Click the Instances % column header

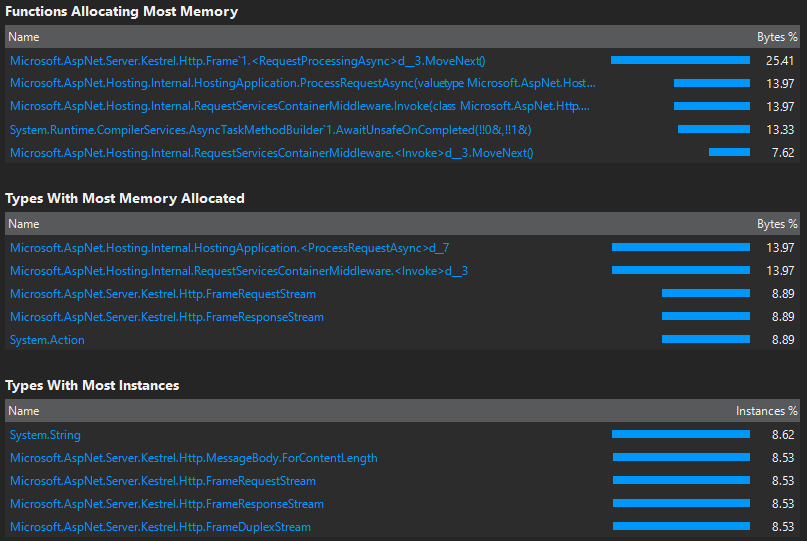coord(766,411)
